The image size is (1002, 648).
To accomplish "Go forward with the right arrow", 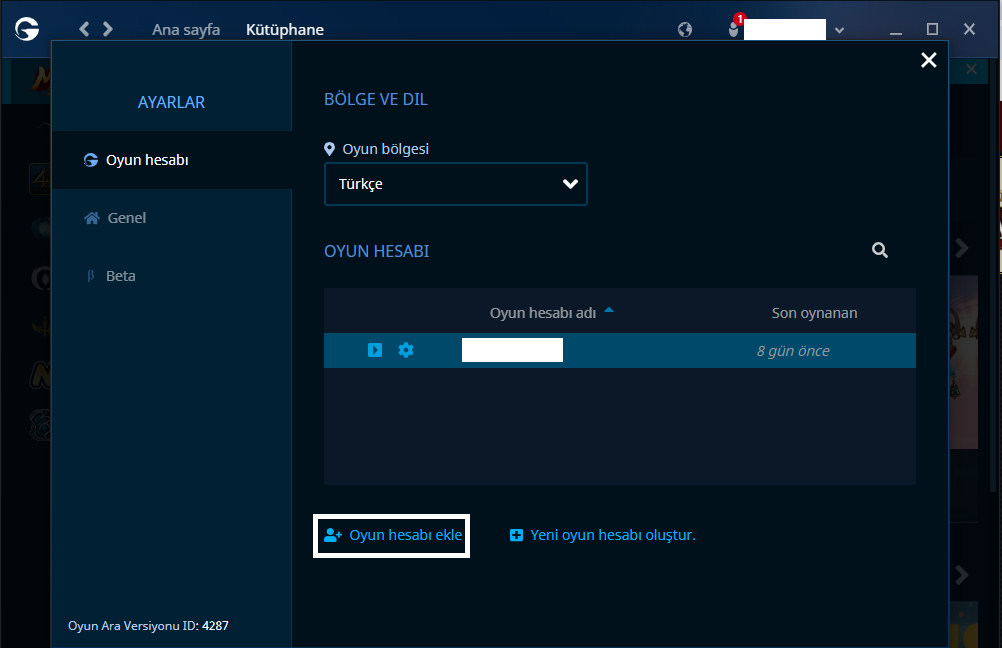I will [108, 29].
